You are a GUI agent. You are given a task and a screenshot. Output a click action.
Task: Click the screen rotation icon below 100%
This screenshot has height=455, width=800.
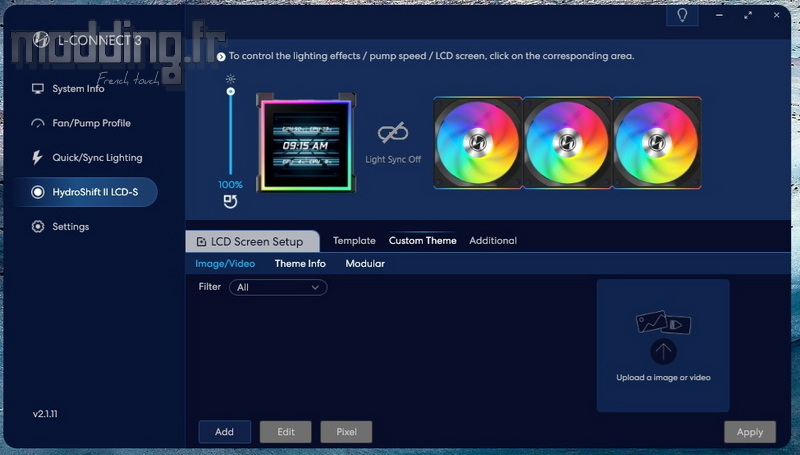point(230,204)
